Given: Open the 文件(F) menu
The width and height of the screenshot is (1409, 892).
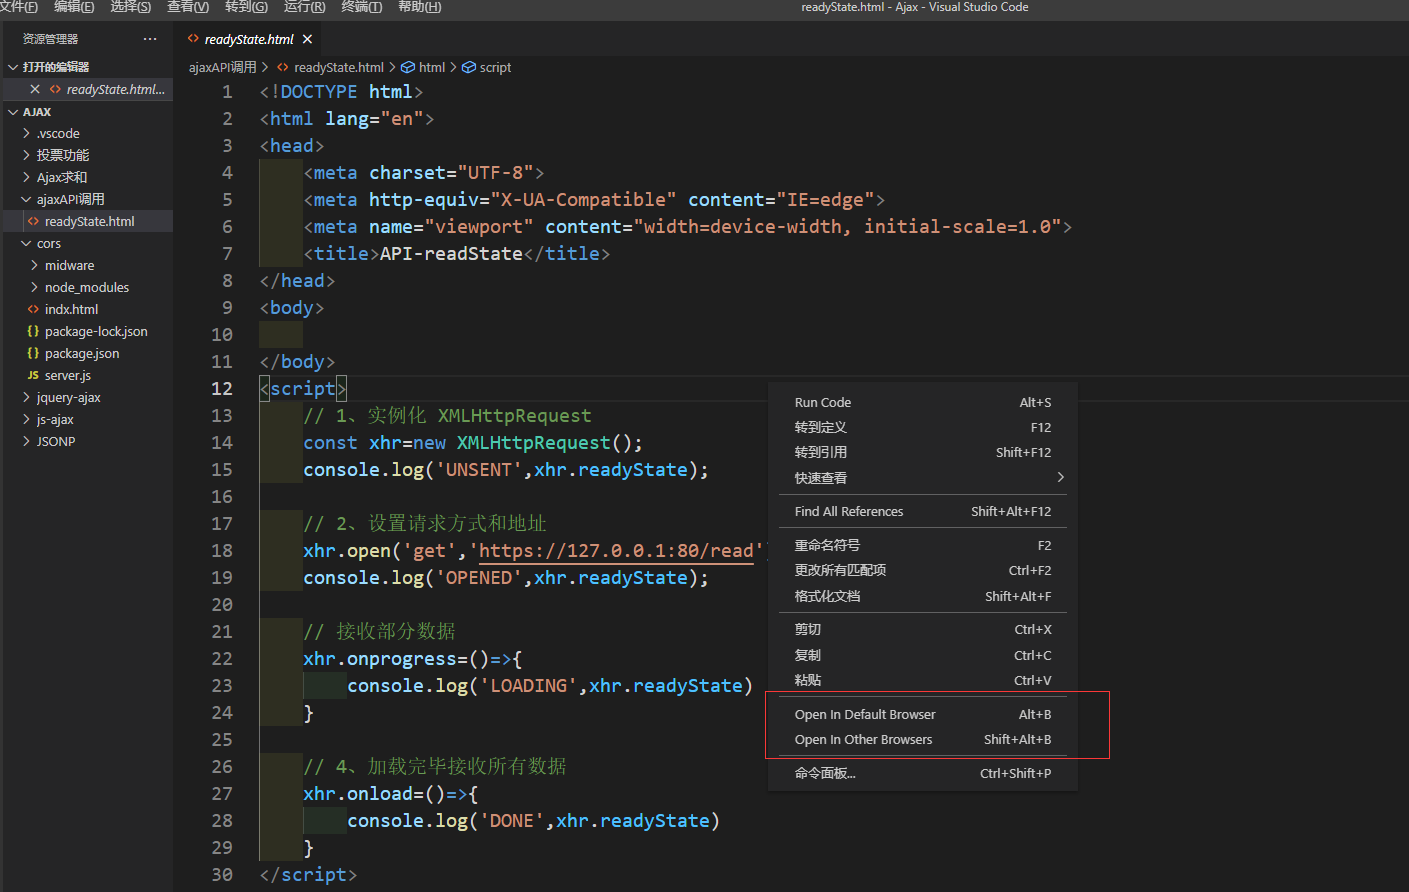Looking at the screenshot, I should coord(18,7).
